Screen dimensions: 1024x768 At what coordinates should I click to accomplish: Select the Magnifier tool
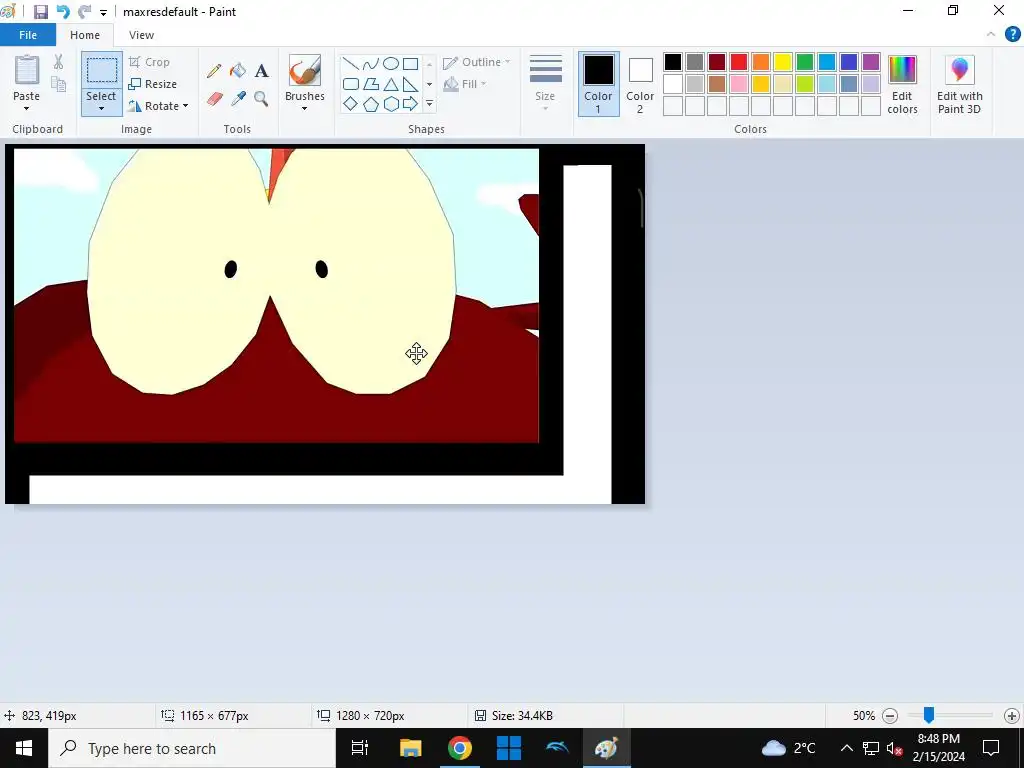coord(261,99)
